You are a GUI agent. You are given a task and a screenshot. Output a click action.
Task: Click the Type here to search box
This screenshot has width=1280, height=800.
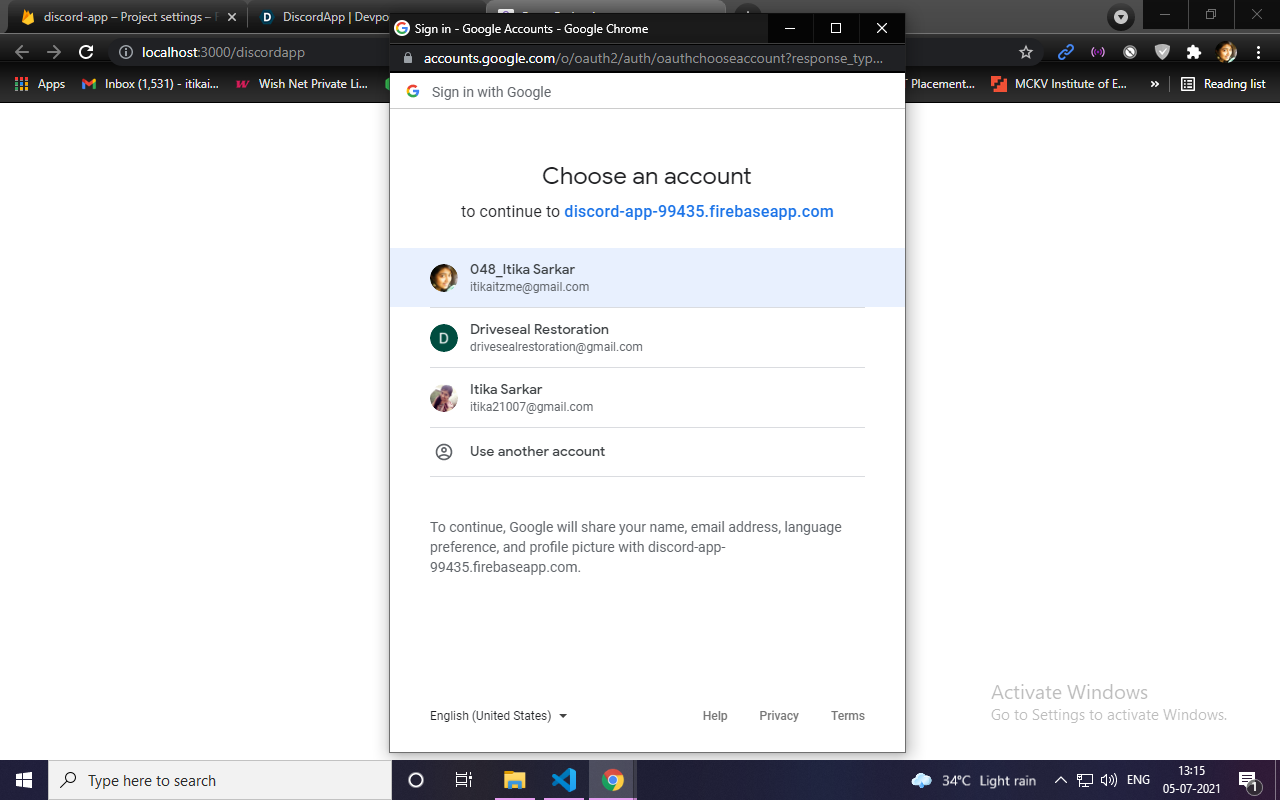point(220,780)
